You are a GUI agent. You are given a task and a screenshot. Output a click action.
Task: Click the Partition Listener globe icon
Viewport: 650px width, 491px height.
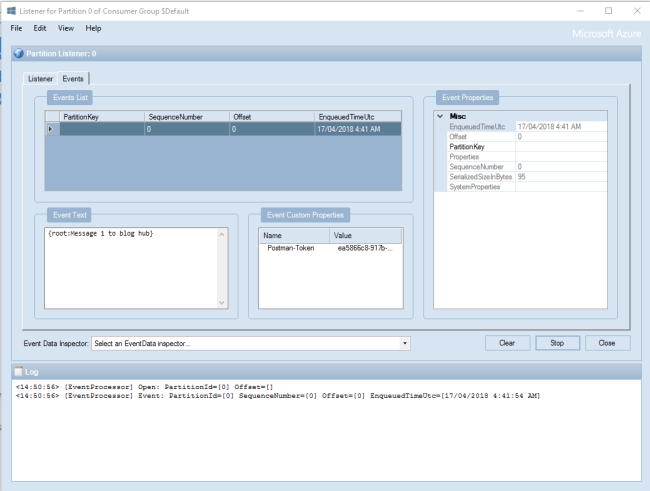click(19, 53)
